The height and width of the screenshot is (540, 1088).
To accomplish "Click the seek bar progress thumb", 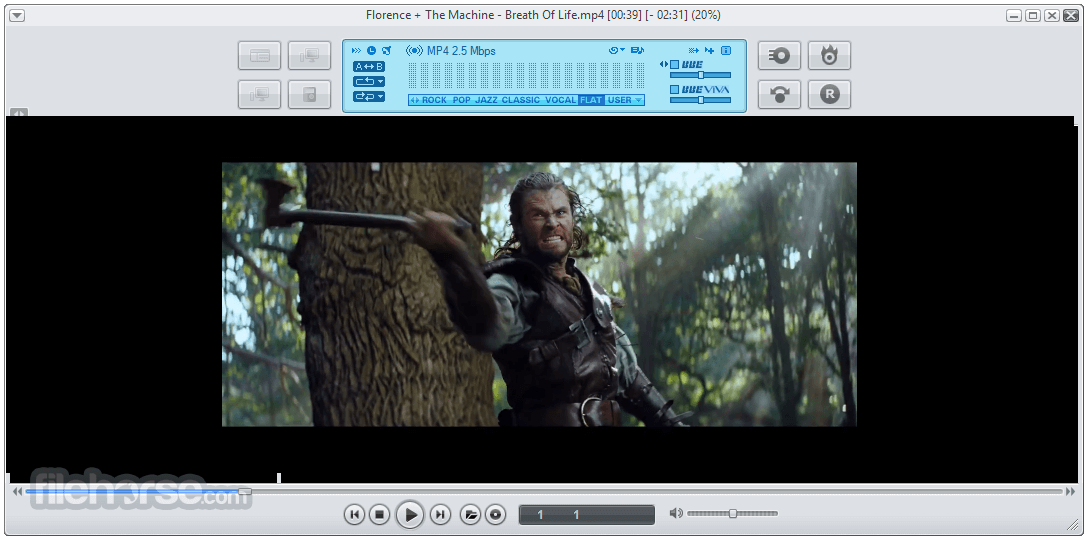I will (245, 491).
